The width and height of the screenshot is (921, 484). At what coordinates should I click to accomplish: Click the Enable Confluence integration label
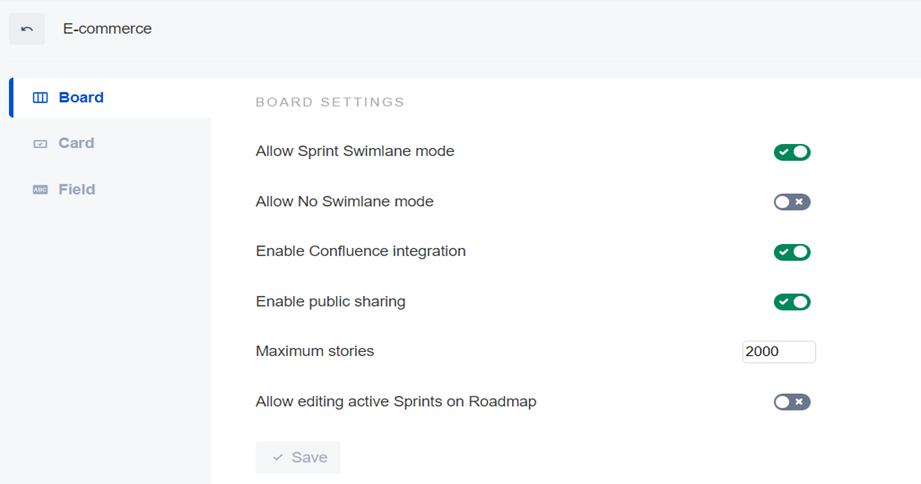pyautogui.click(x=361, y=252)
